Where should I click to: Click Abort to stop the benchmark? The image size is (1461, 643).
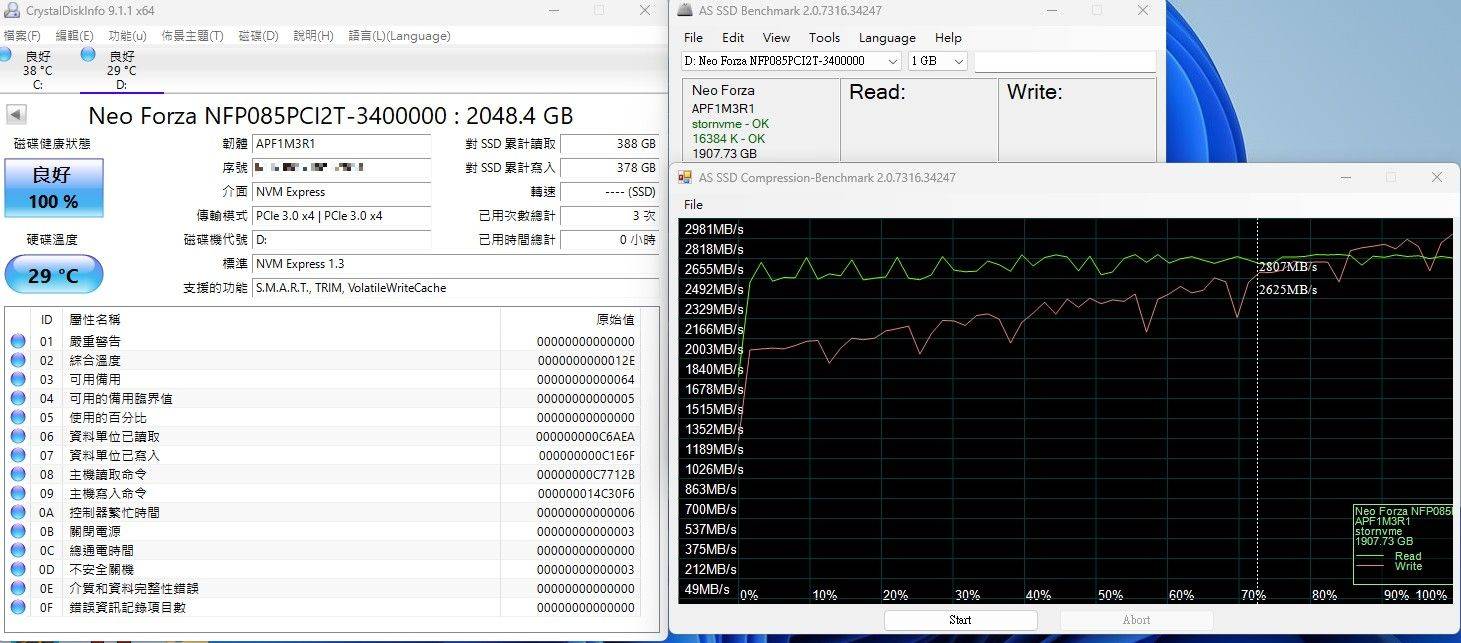[x=1136, y=620]
